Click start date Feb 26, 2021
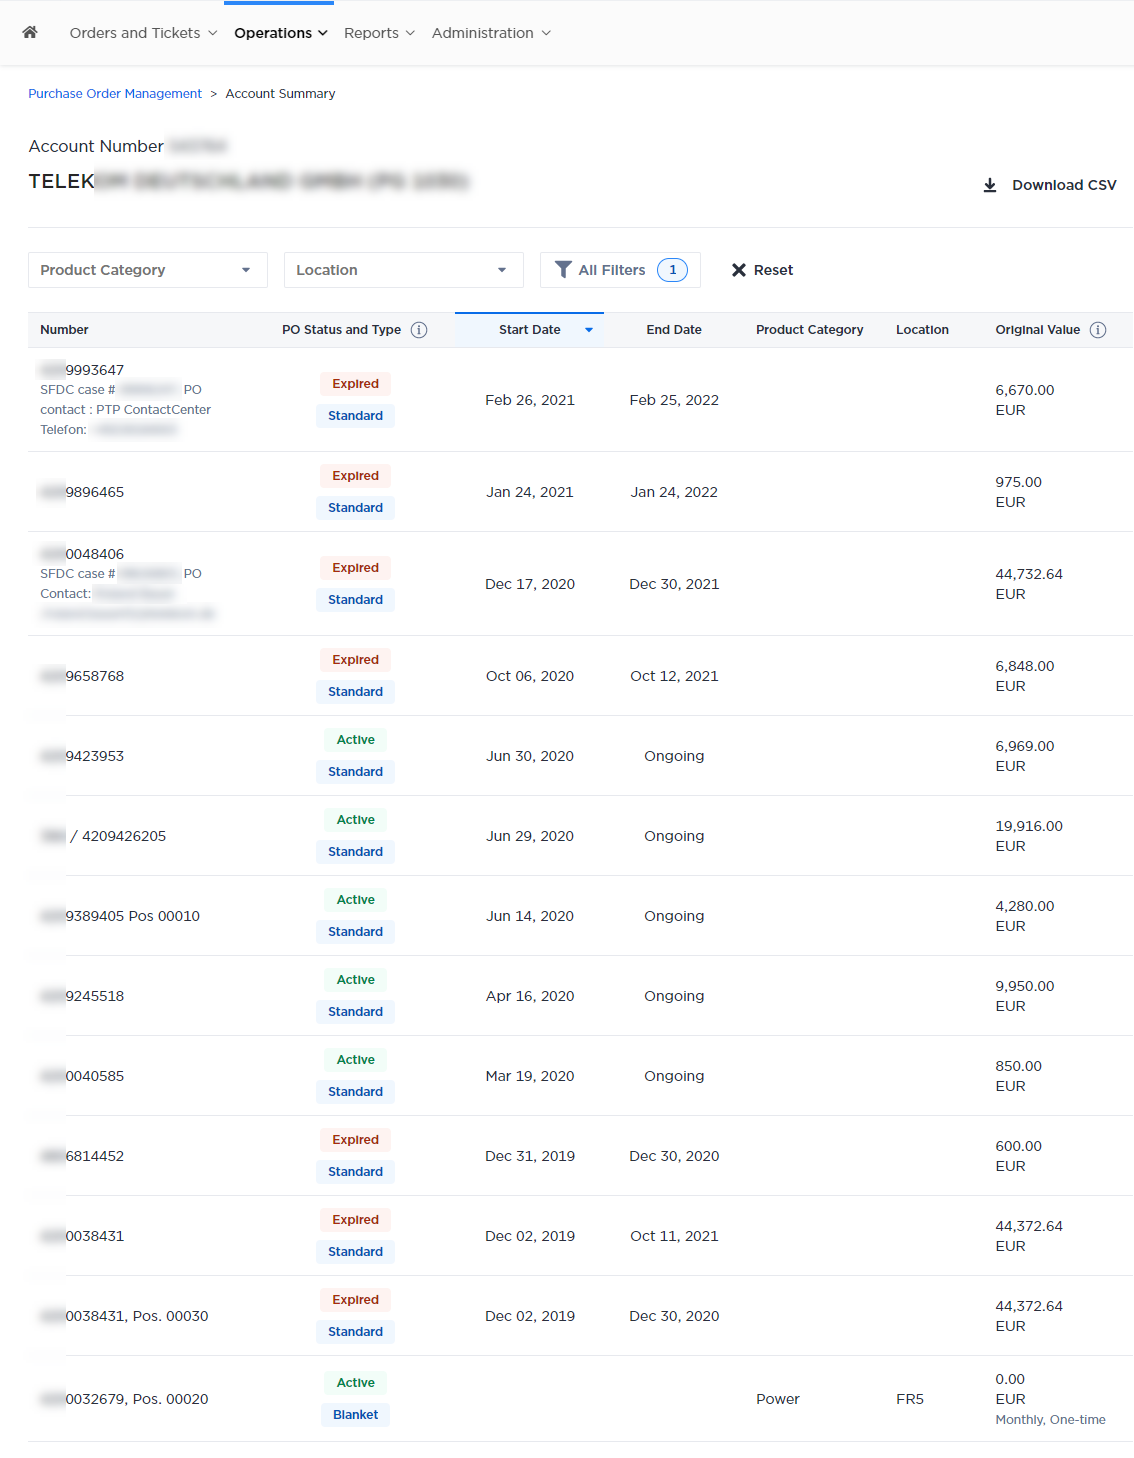The image size is (1134, 1458). (x=530, y=400)
